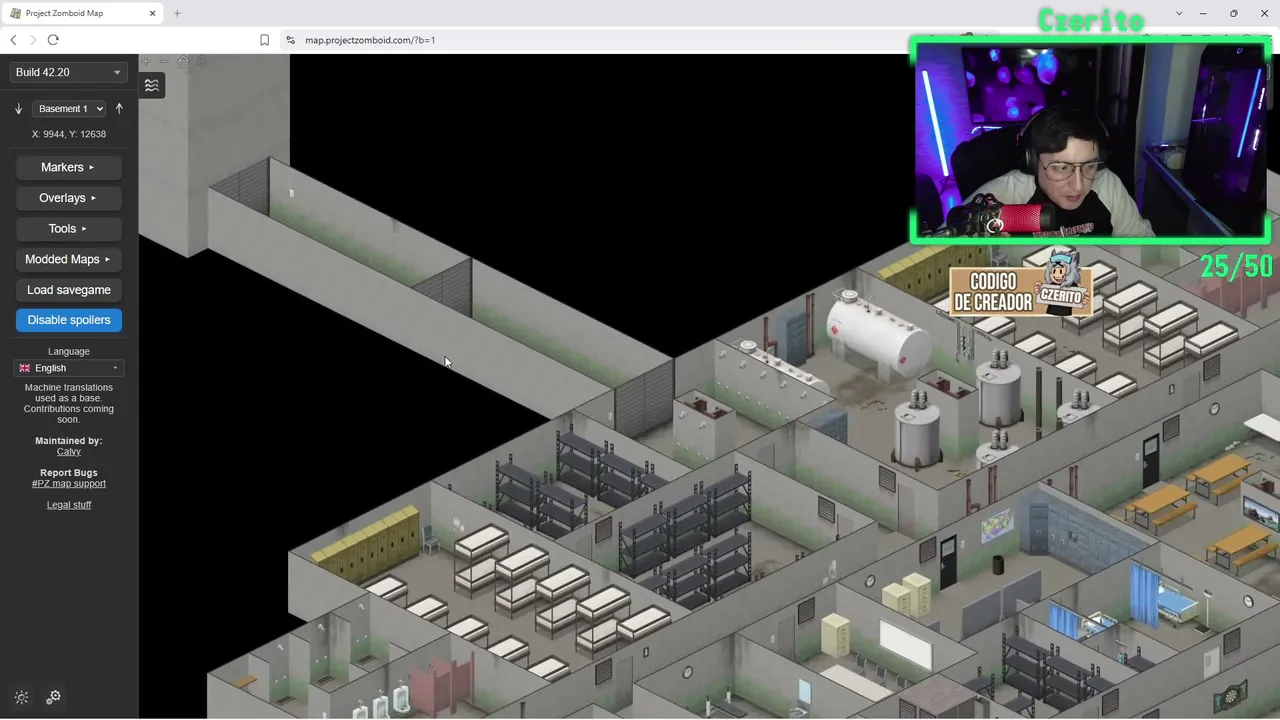Open the Basement 1 floor selector
Image resolution: width=1280 pixels, height=720 pixels.
point(69,109)
